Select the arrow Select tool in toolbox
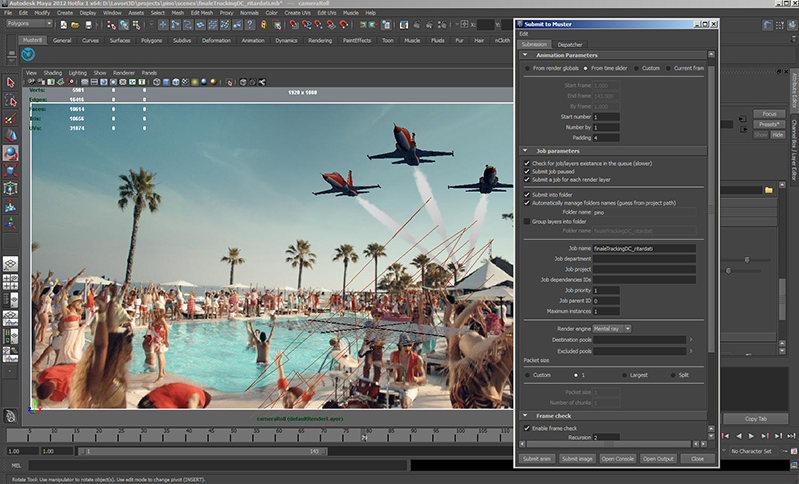 (x=10, y=82)
